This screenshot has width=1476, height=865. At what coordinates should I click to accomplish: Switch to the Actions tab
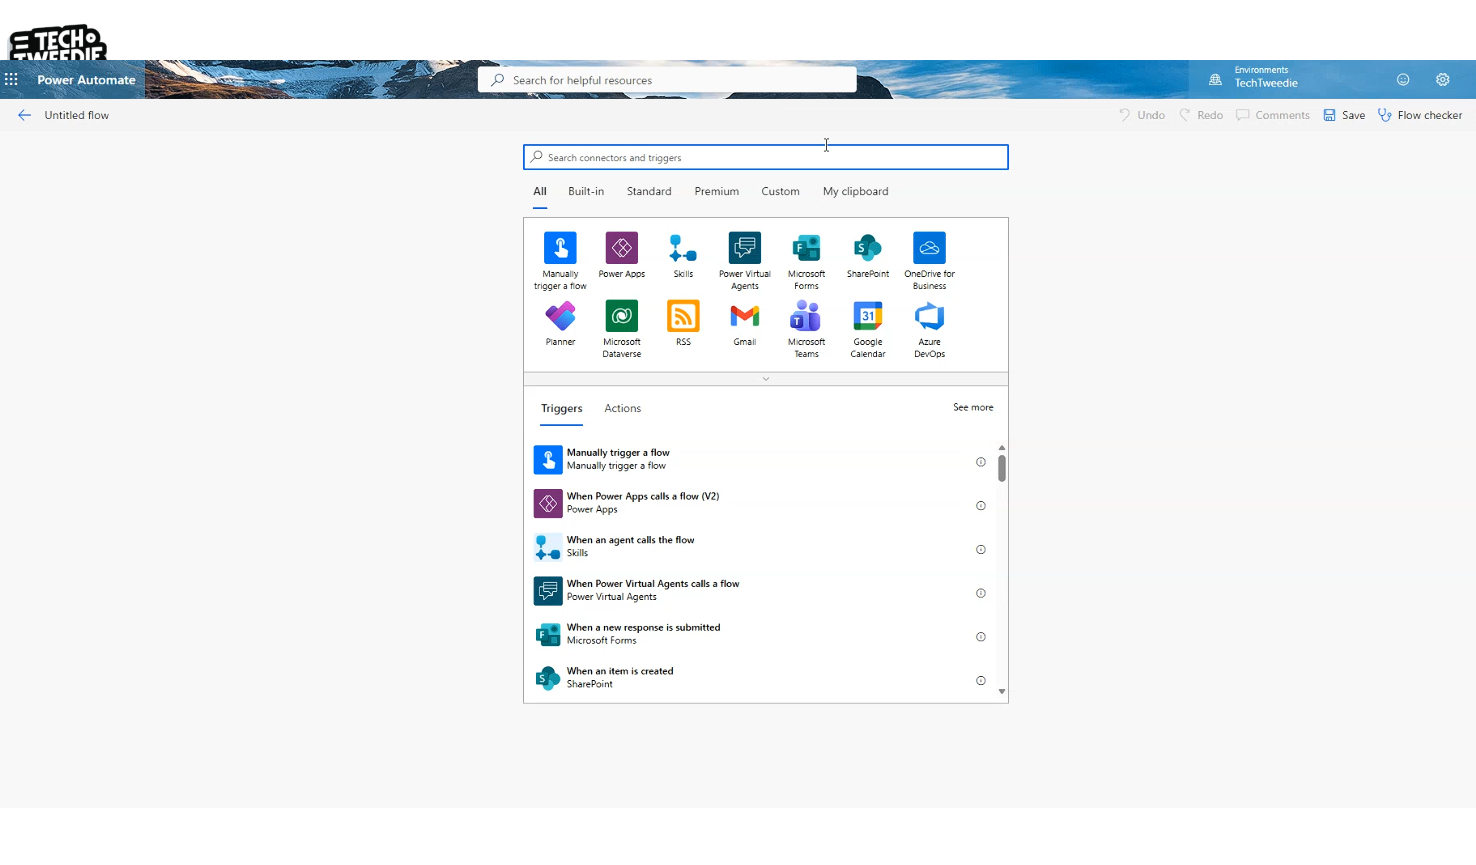click(622, 409)
